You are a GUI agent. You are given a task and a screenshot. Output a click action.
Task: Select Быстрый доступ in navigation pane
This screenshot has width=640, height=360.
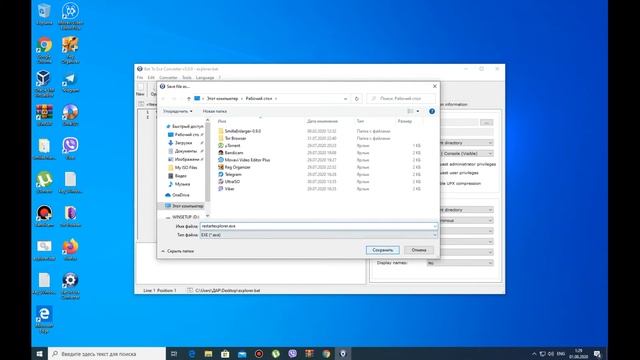[184, 127]
